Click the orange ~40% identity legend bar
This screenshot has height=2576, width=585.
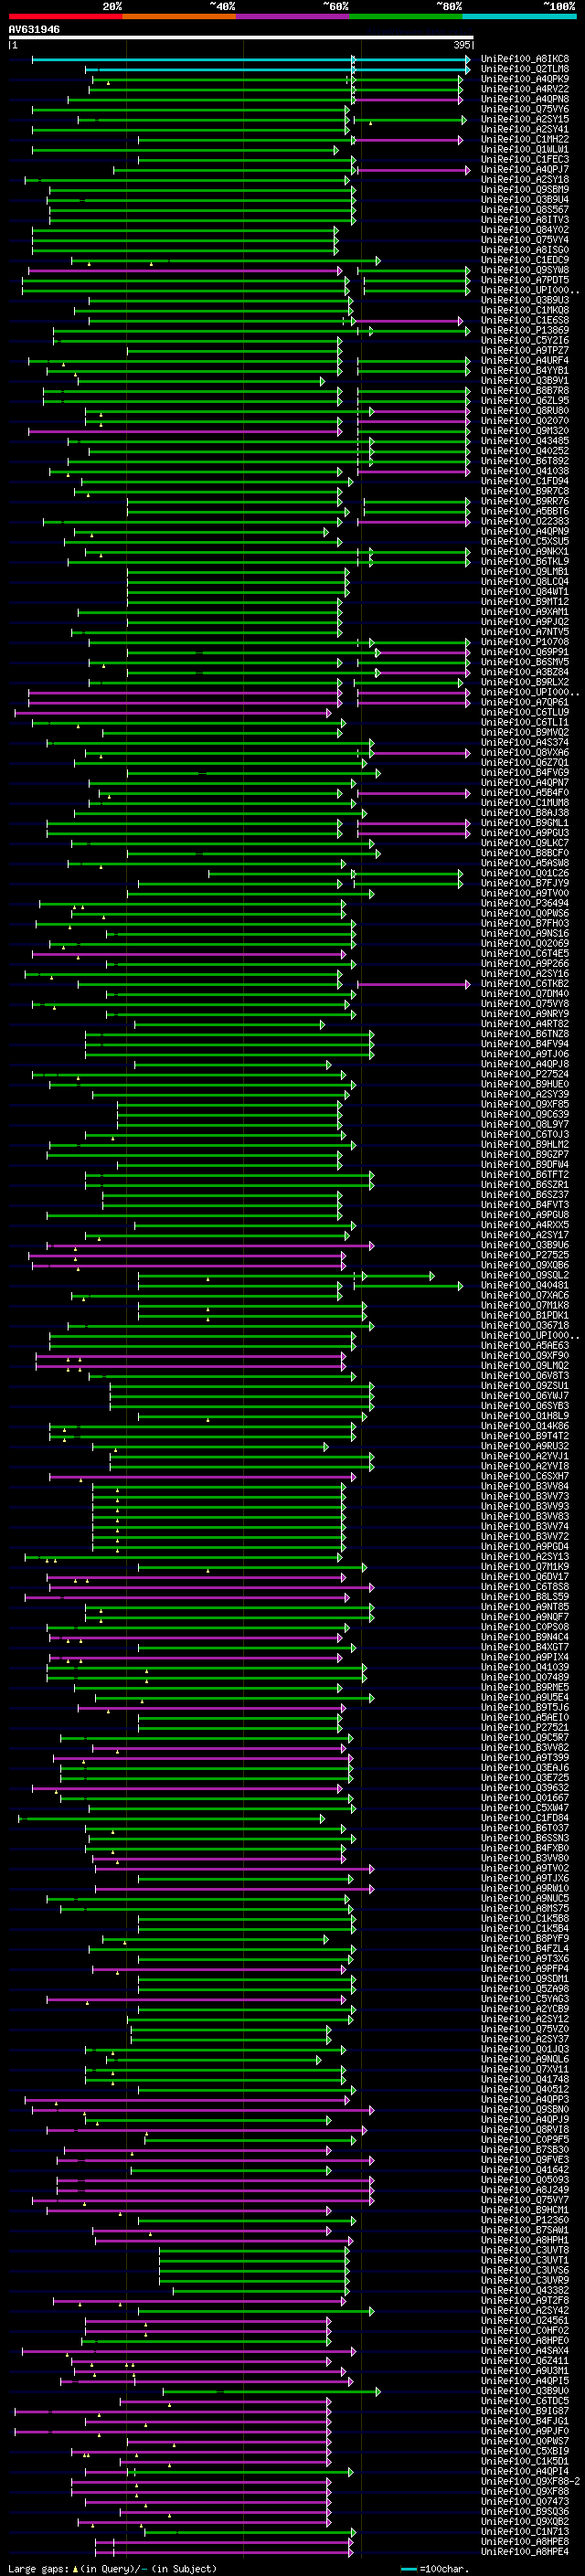coord(179,16)
